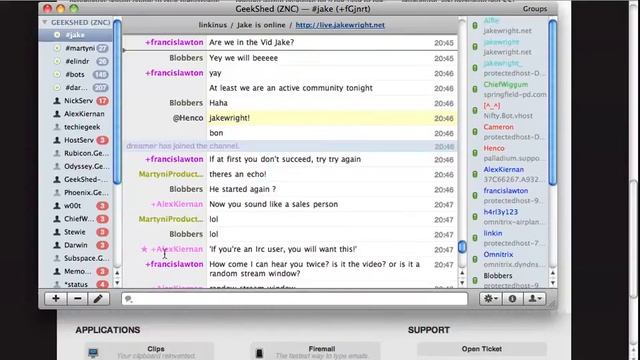Open the AlexKiernan private query
Image resolution: width=640 pixels, height=360 pixels.
point(84,114)
